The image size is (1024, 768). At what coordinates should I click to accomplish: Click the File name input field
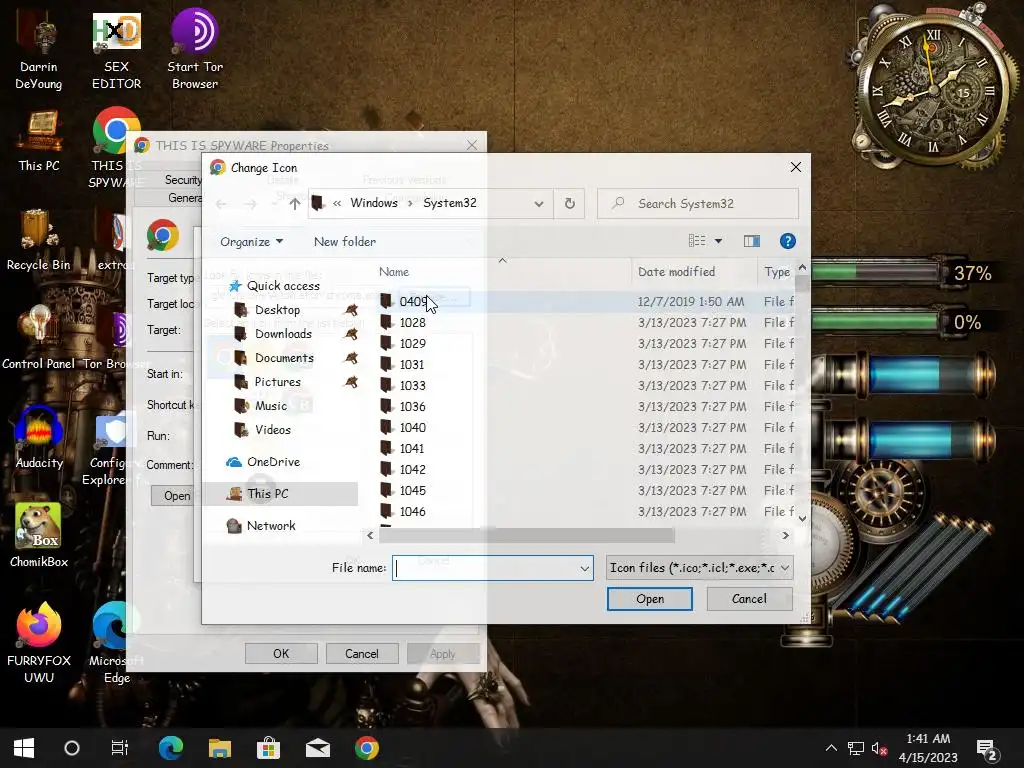tap(486, 568)
